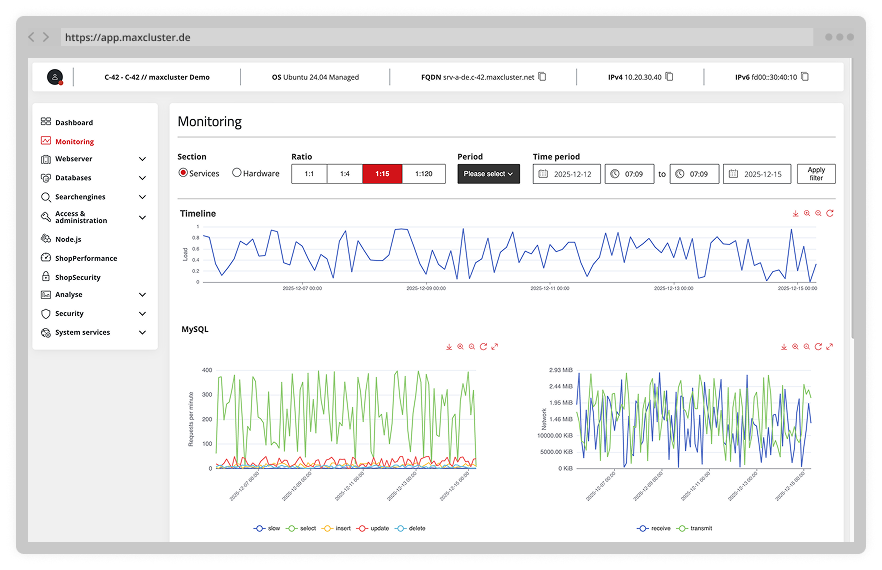Select the Services section radio

(x=183, y=173)
